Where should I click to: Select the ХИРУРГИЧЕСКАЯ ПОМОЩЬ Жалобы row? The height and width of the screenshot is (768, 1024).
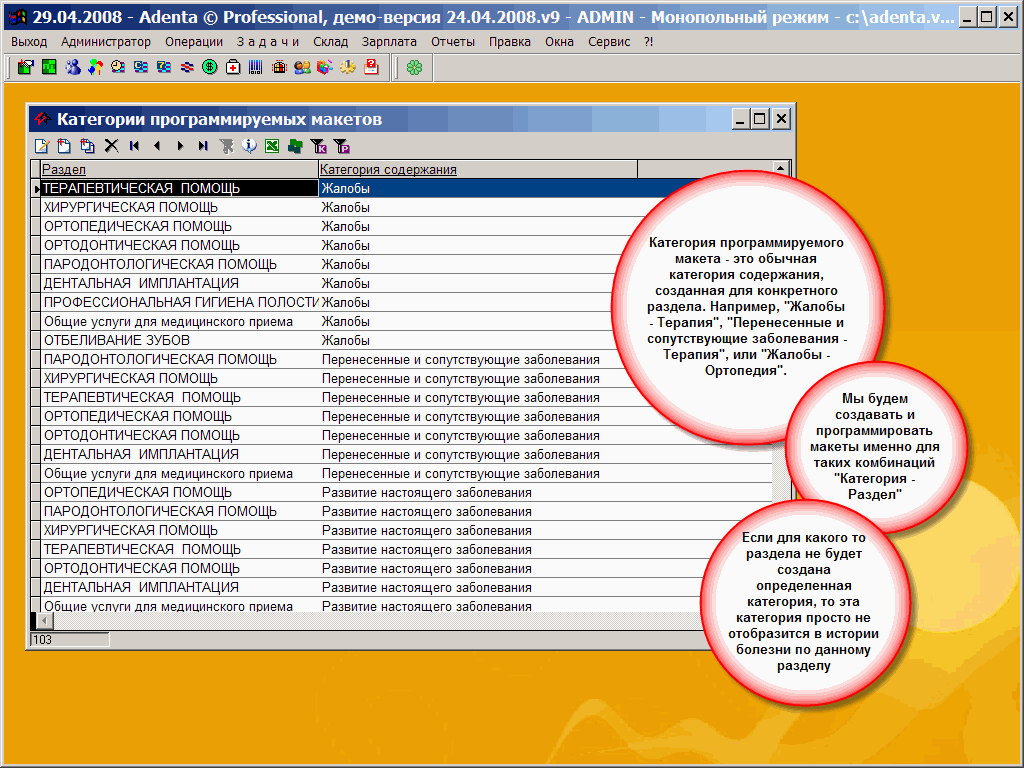tap(130, 208)
